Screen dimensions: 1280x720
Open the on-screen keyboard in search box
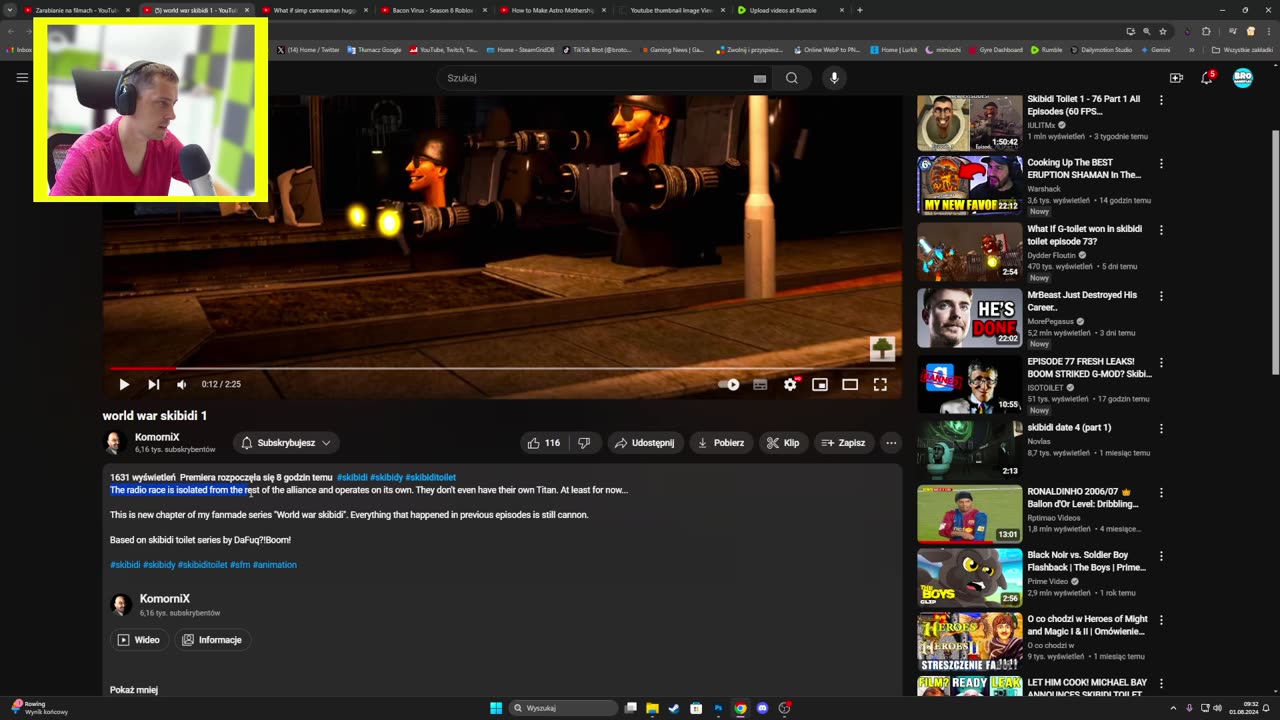coord(760,78)
